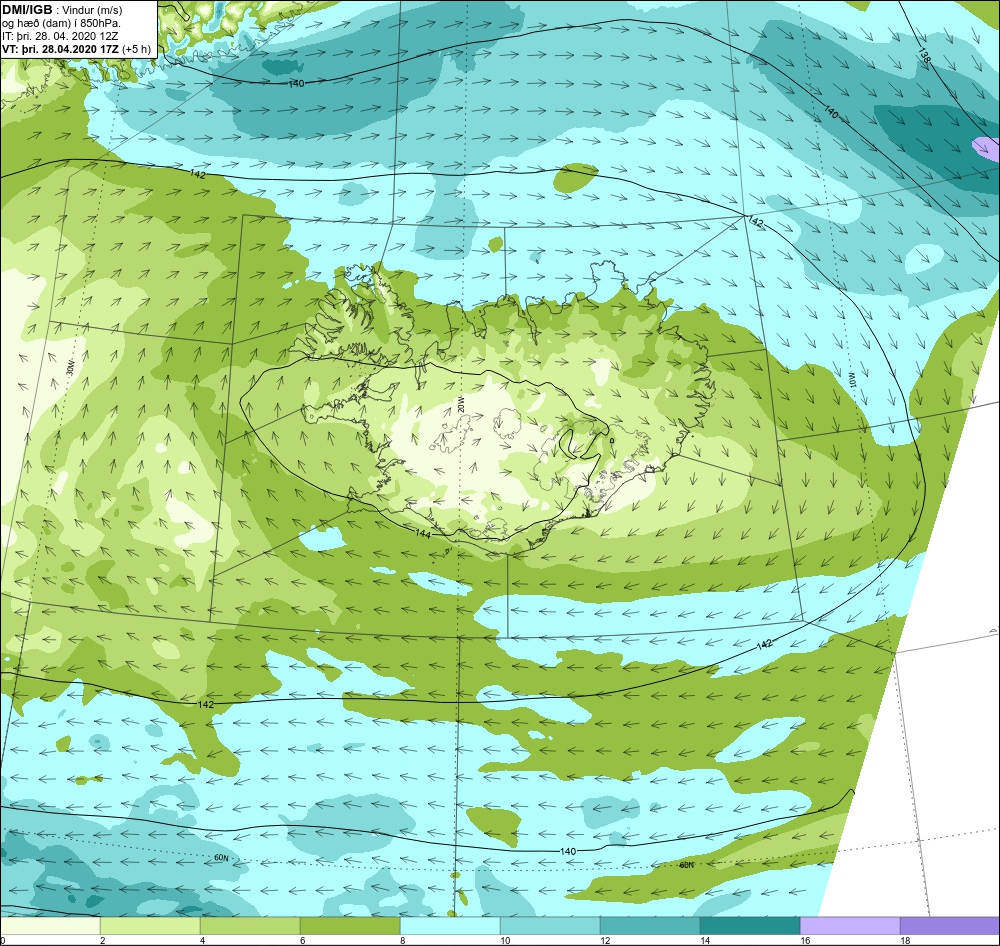Viewport: 1000px width, 946px height.
Task: Click the 6–8 m/s dark green legend swatch
Action: tap(350, 926)
